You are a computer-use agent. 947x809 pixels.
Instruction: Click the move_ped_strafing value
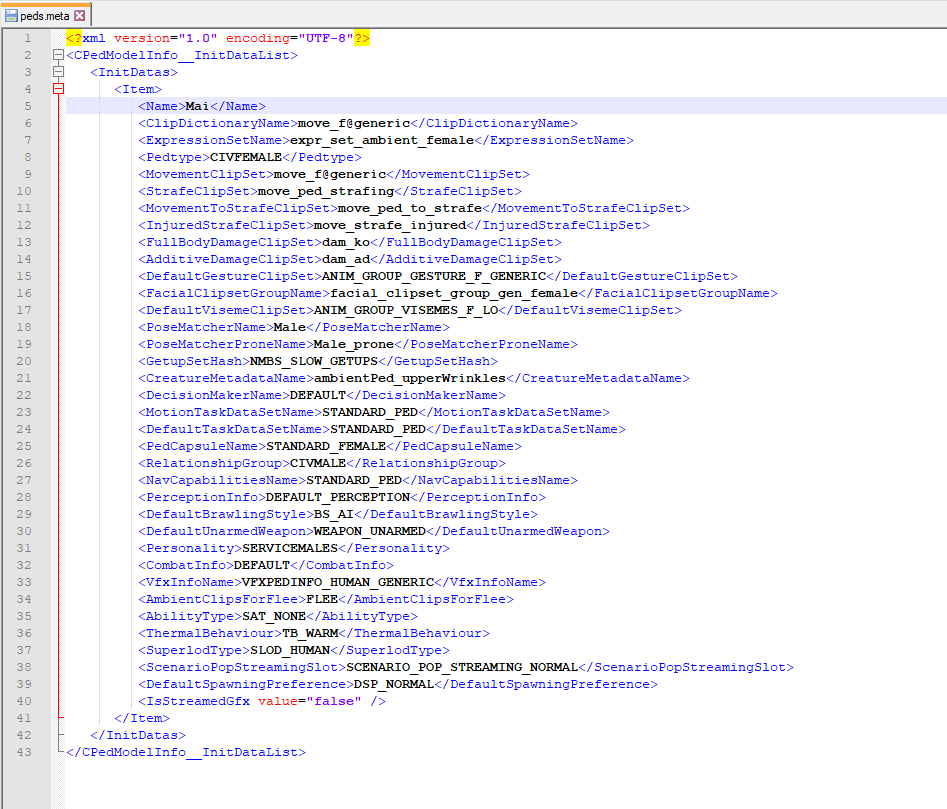coord(326,191)
